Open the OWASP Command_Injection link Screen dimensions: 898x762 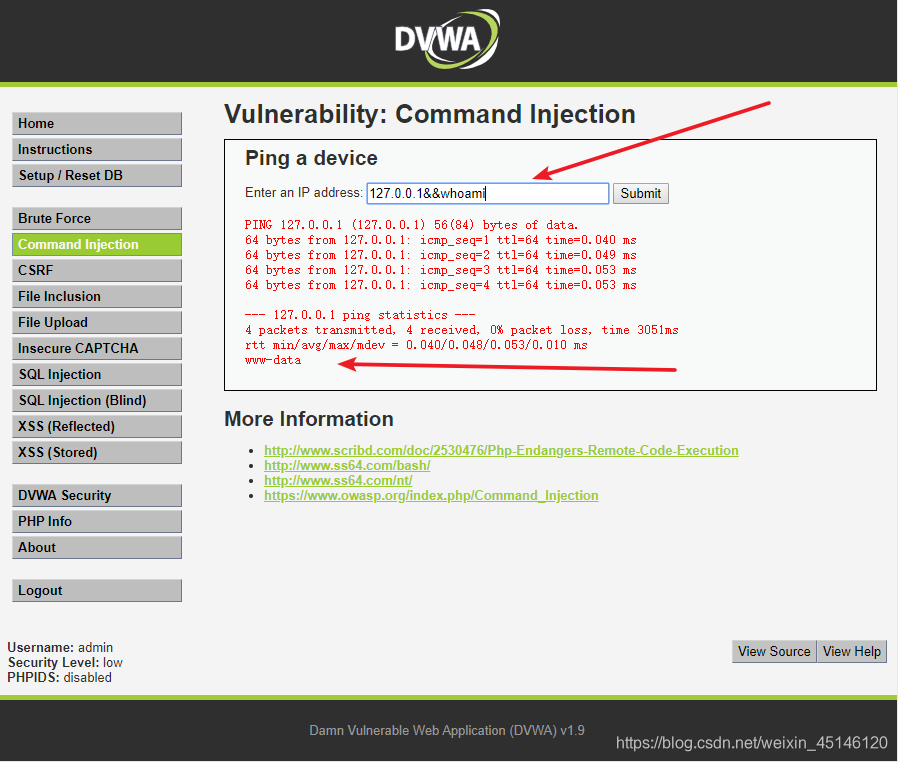431,495
